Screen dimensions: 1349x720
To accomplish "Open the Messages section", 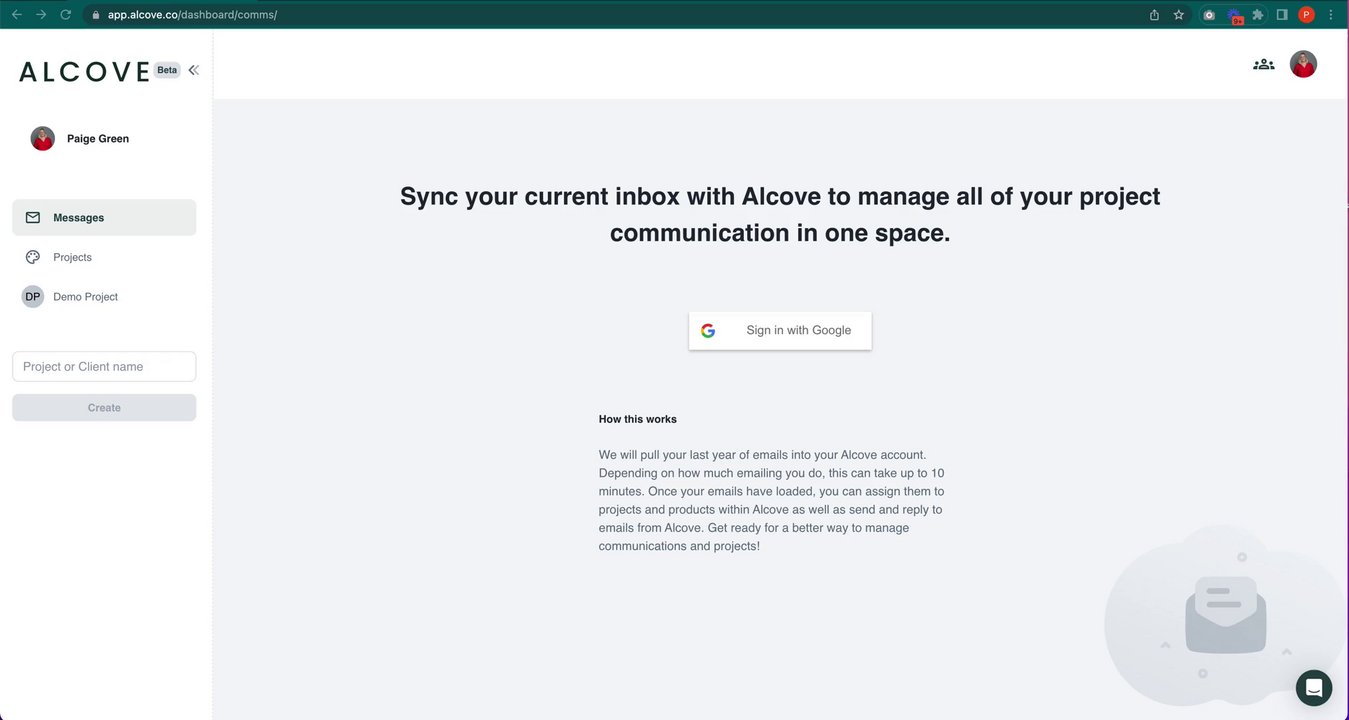I will (104, 218).
